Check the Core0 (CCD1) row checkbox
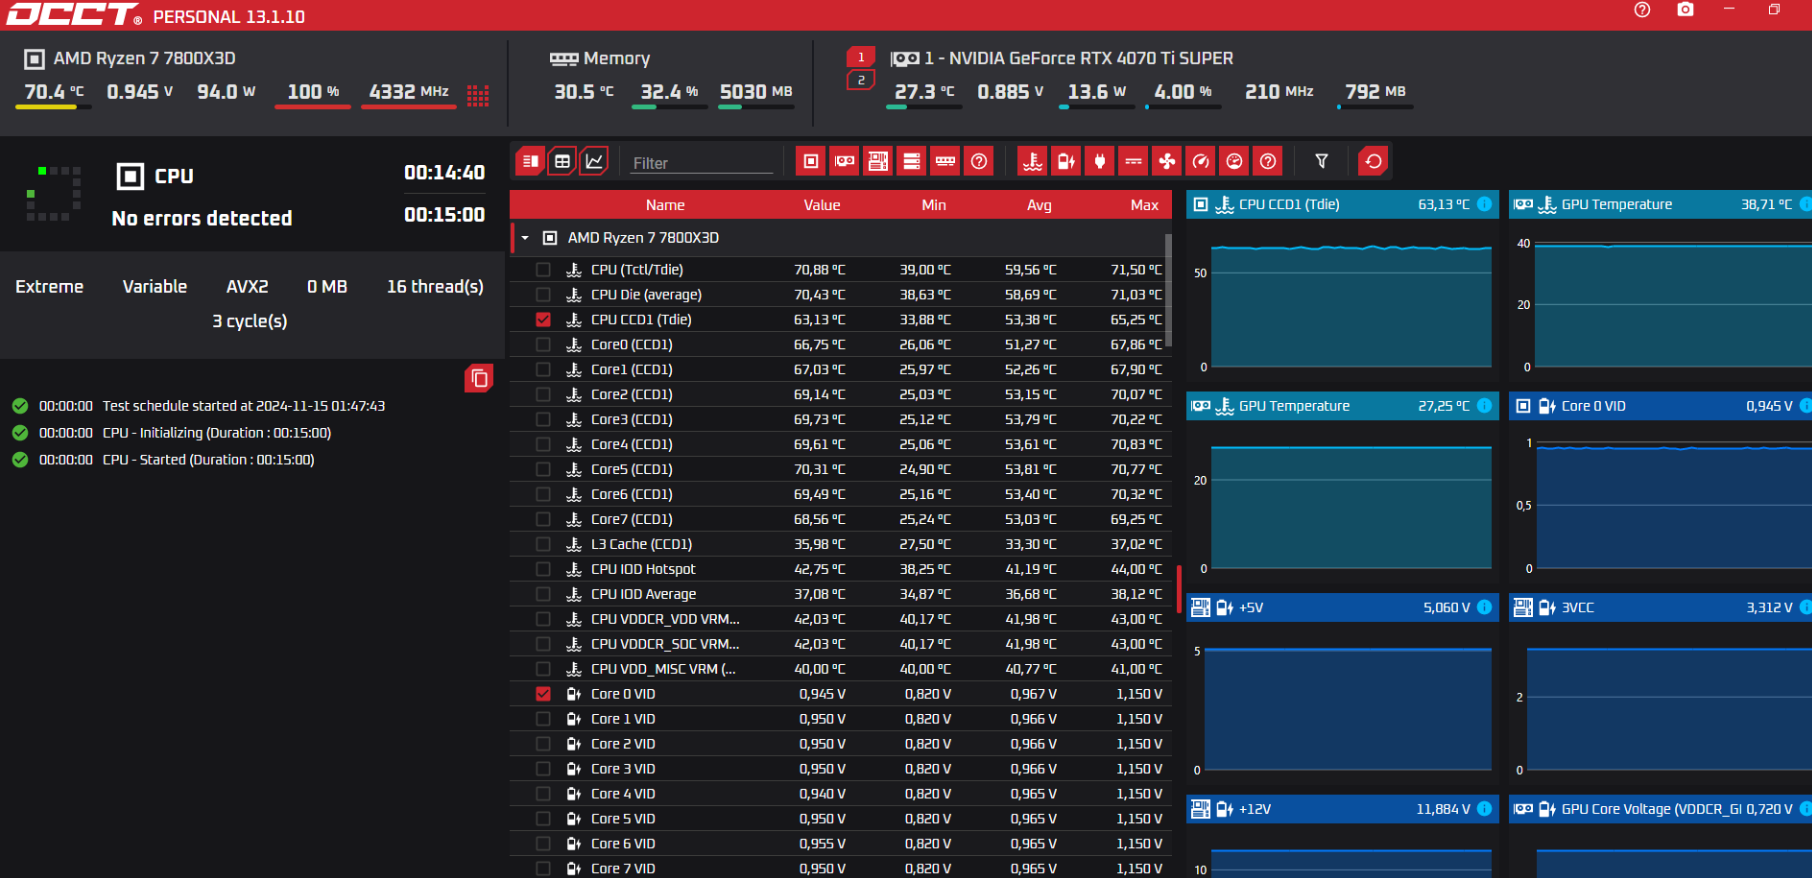The height and width of the screenshot is (878, 1812). (x=543, y=345)
